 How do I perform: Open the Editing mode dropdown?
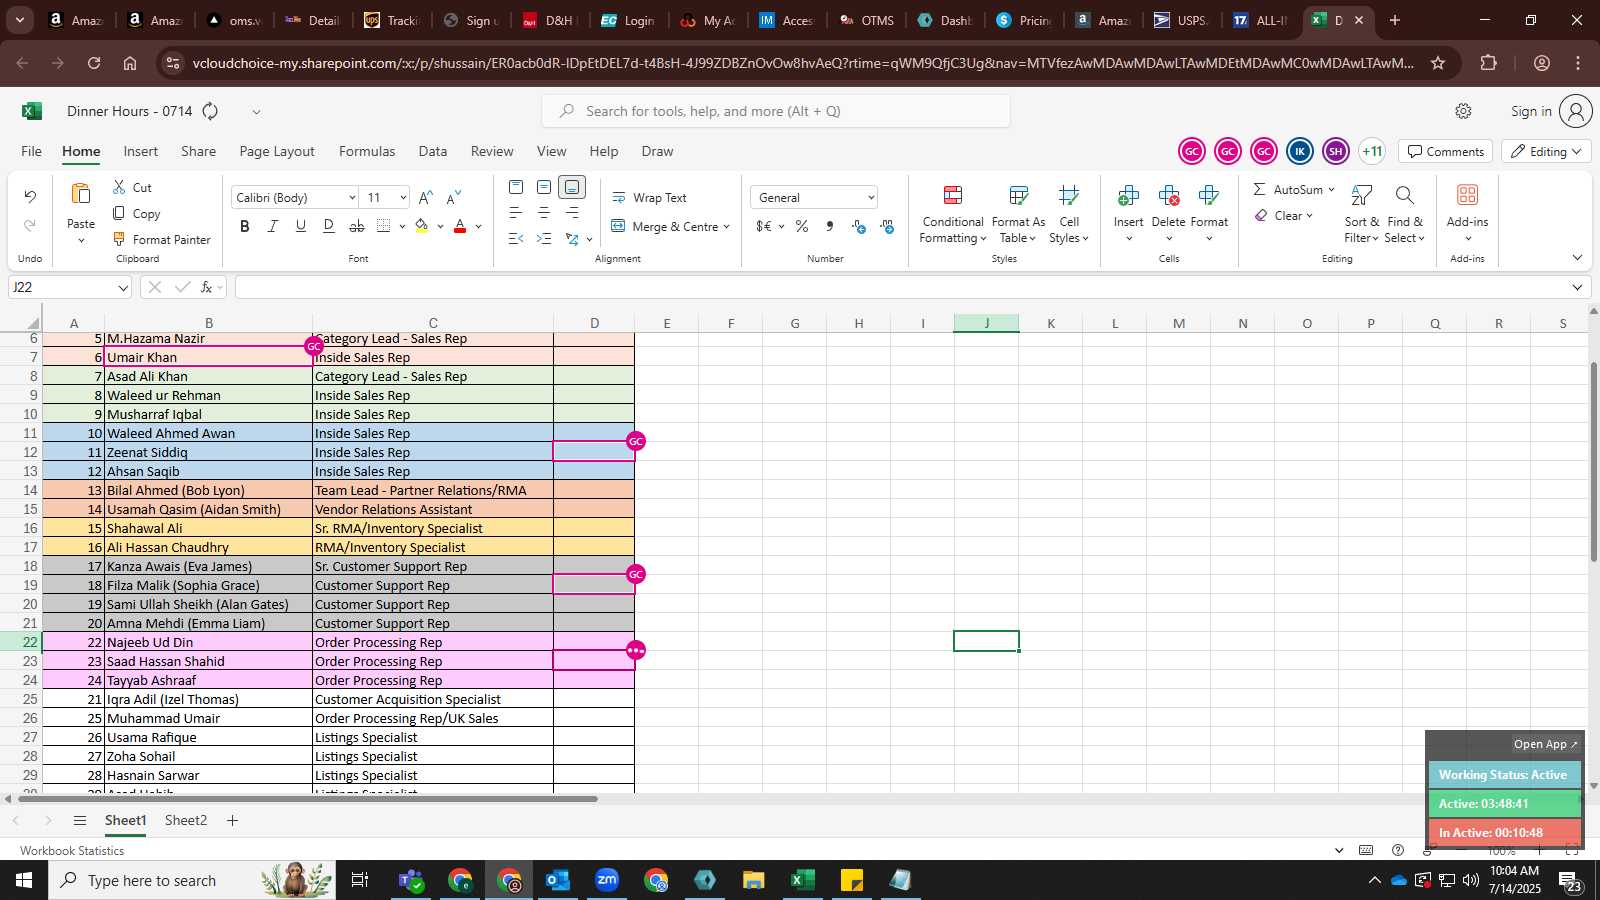[x=1546, y=151]
